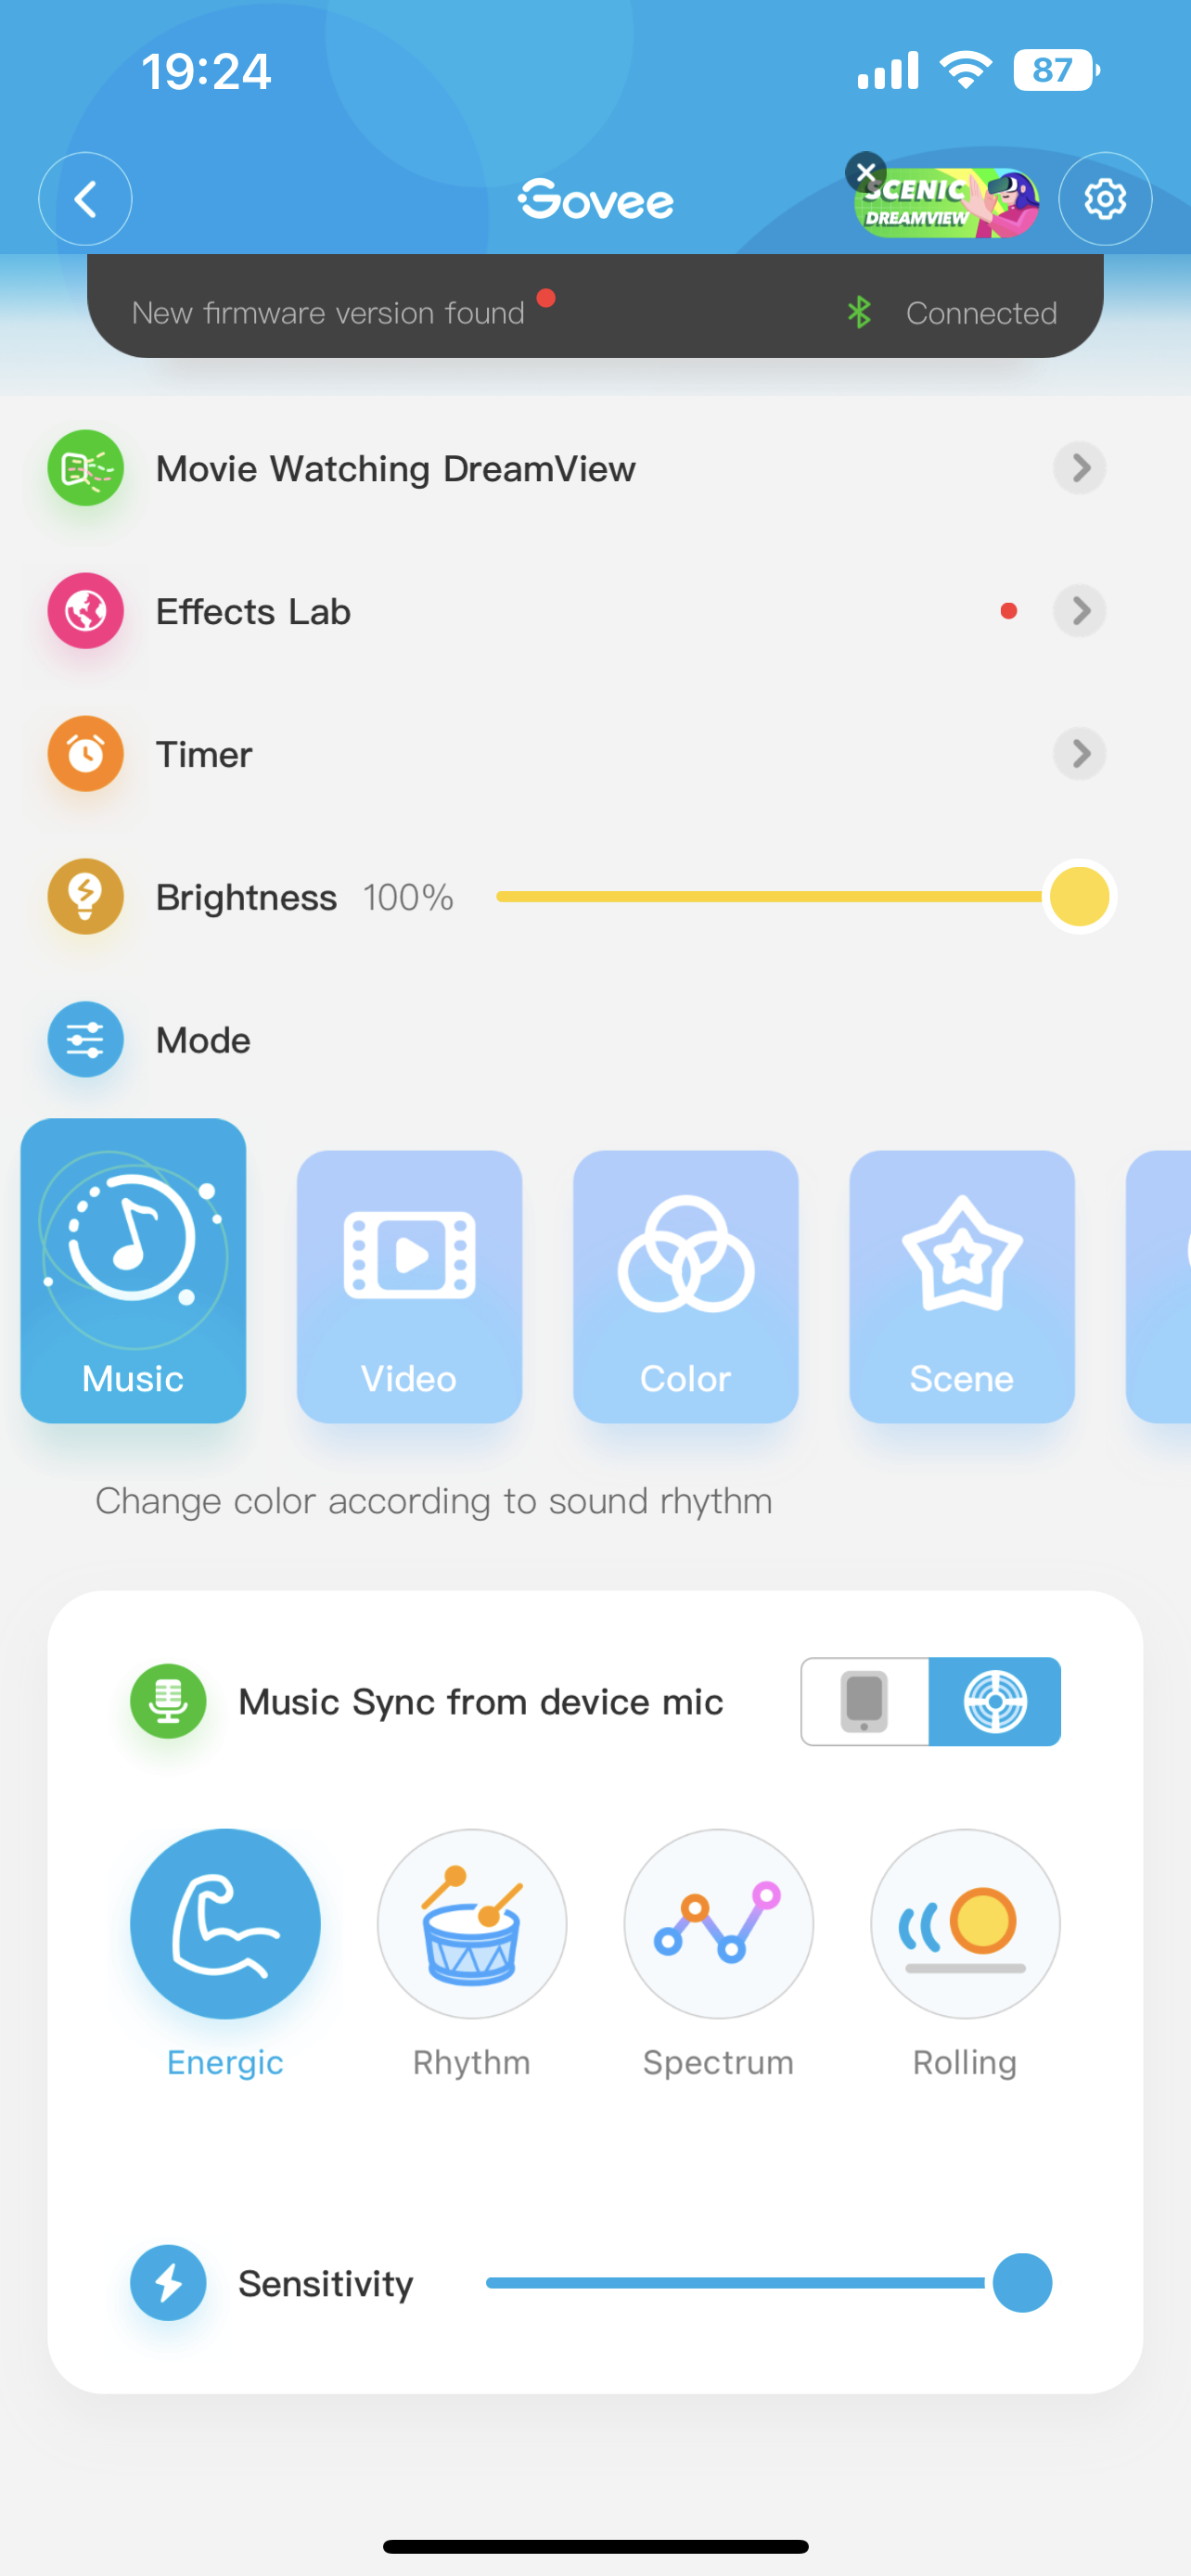
Task: Switch music sync to phone mic
Action: click(865, 1701)
